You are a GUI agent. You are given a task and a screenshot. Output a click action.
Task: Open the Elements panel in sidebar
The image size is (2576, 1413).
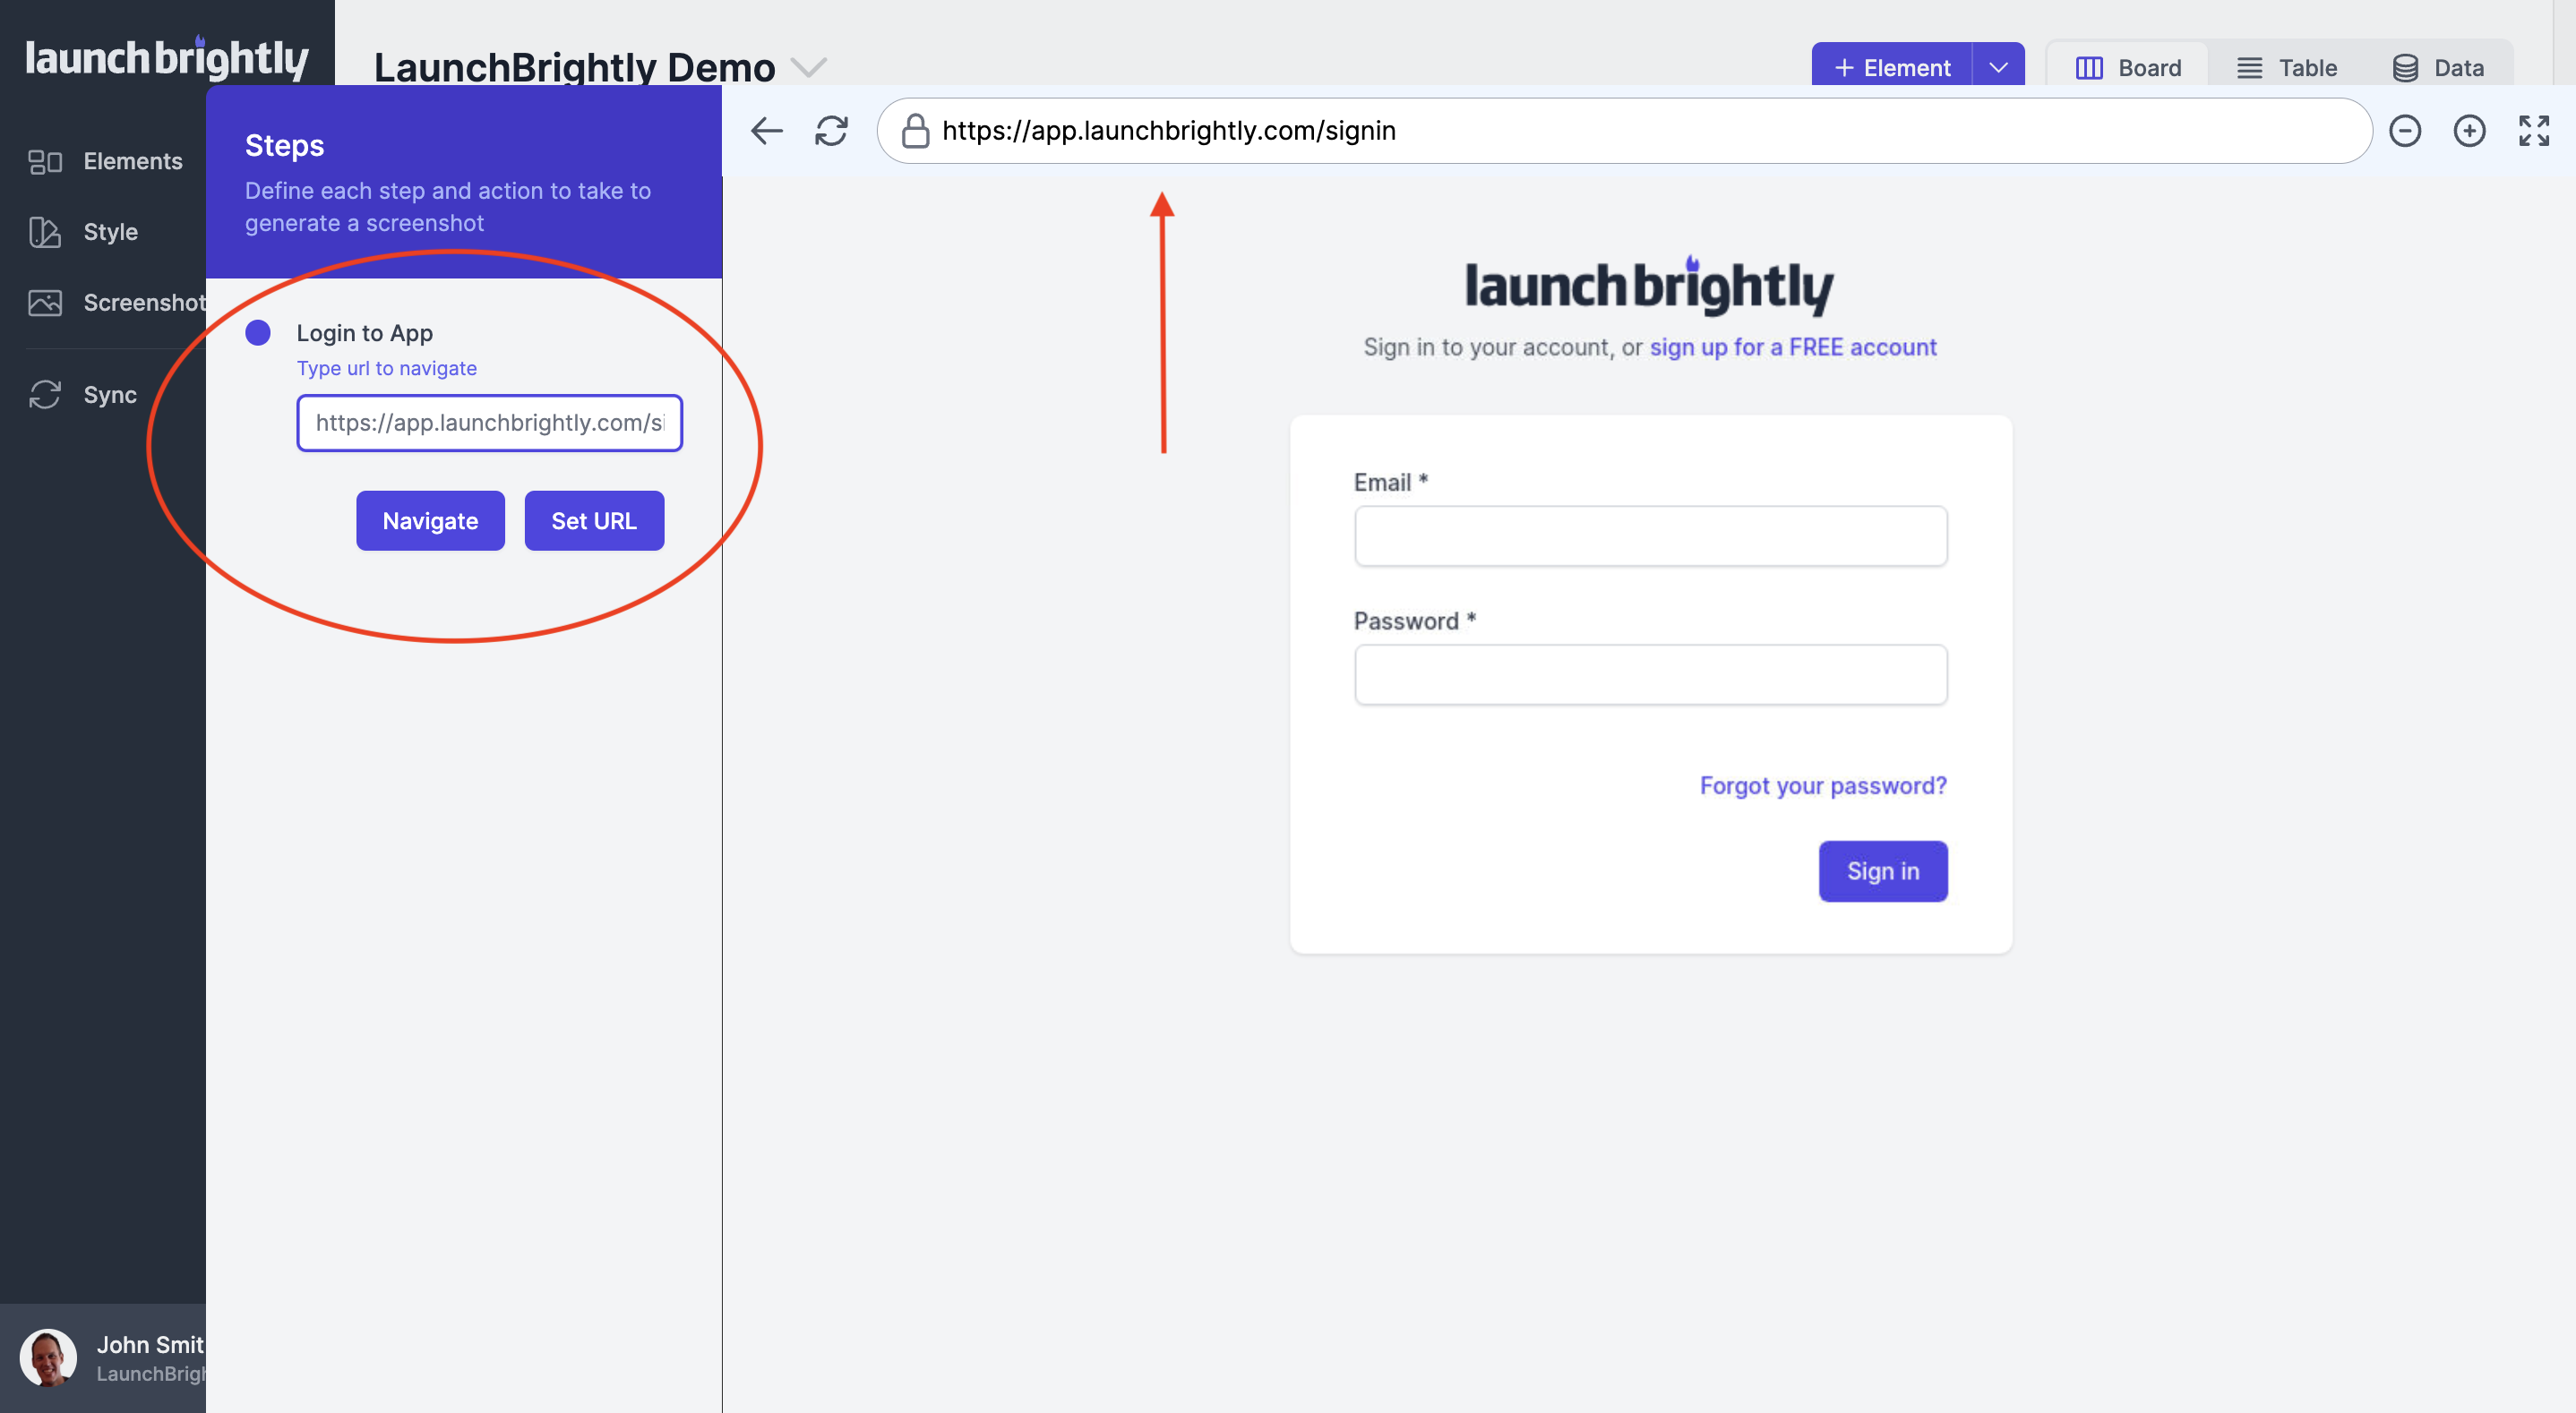pos(131,161)
